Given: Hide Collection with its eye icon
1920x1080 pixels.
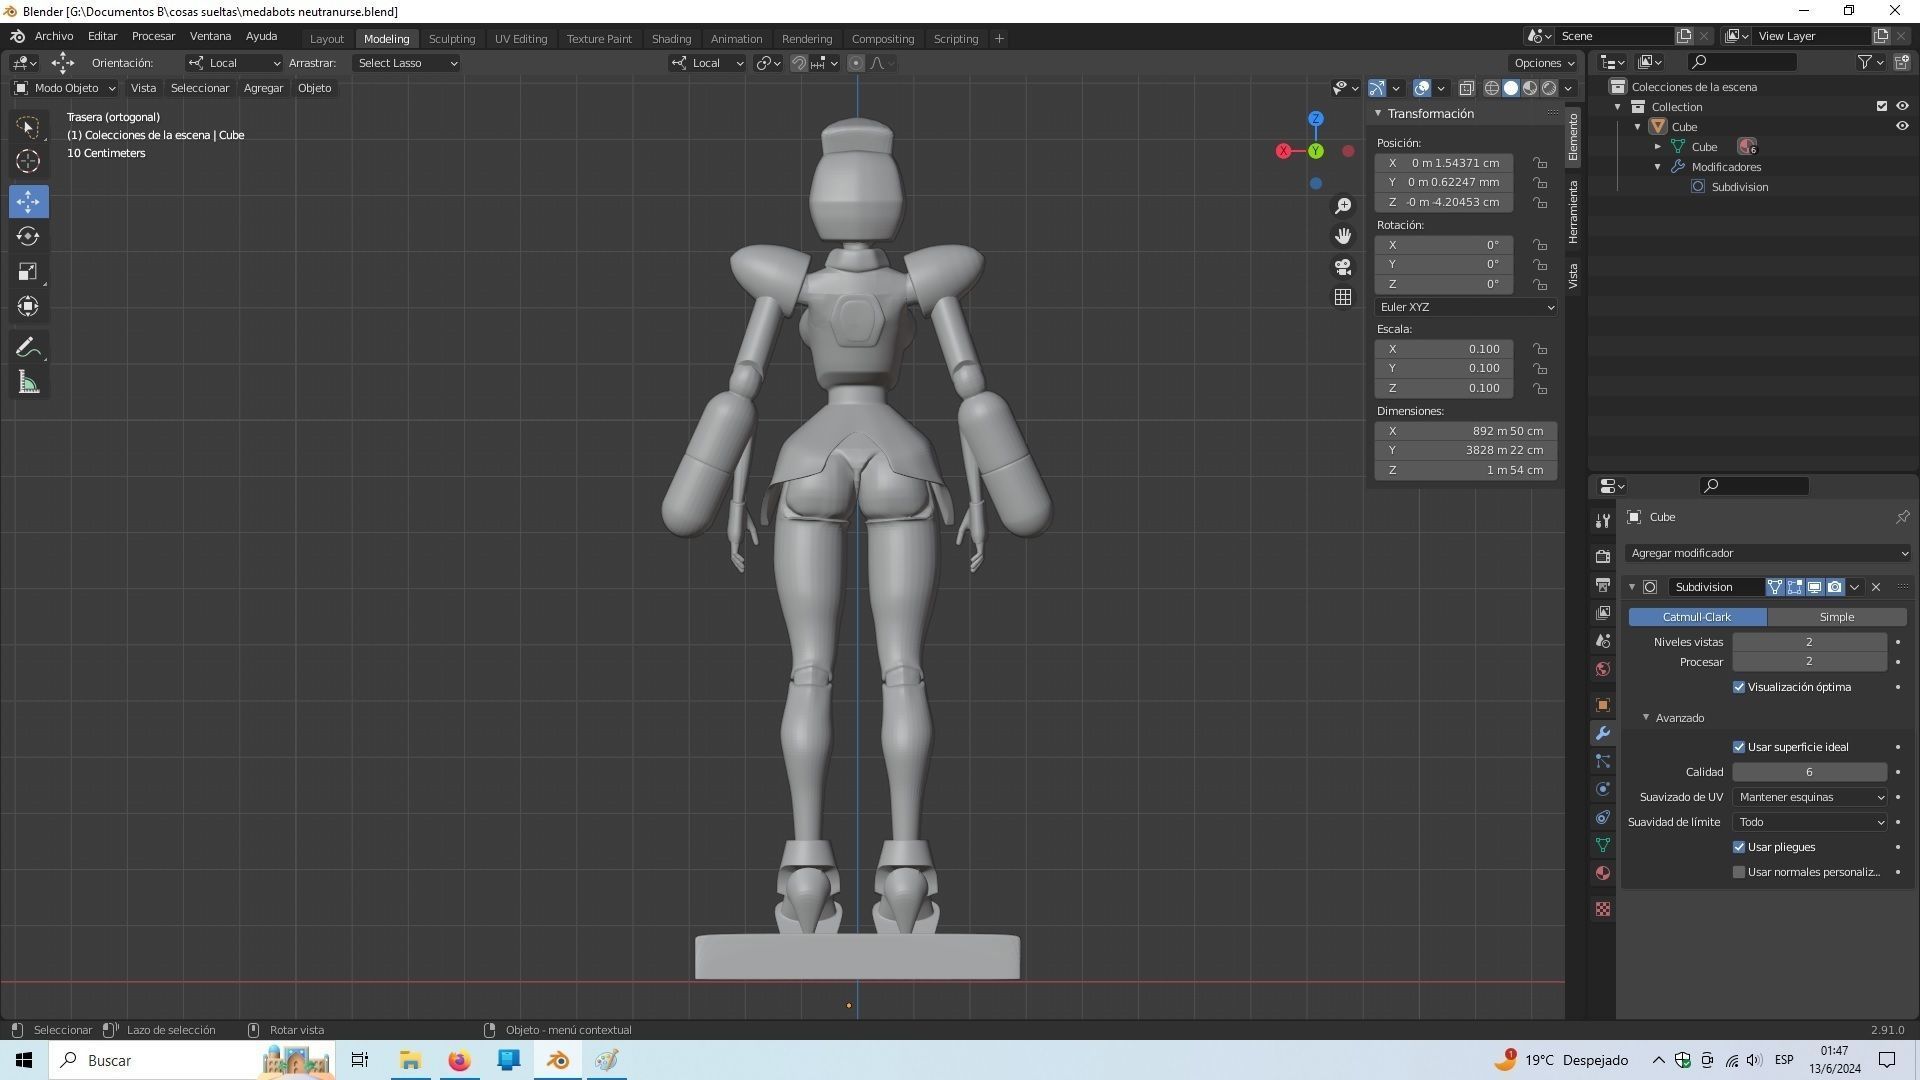Looking at the screenshot, I should tap(1902, 106).
